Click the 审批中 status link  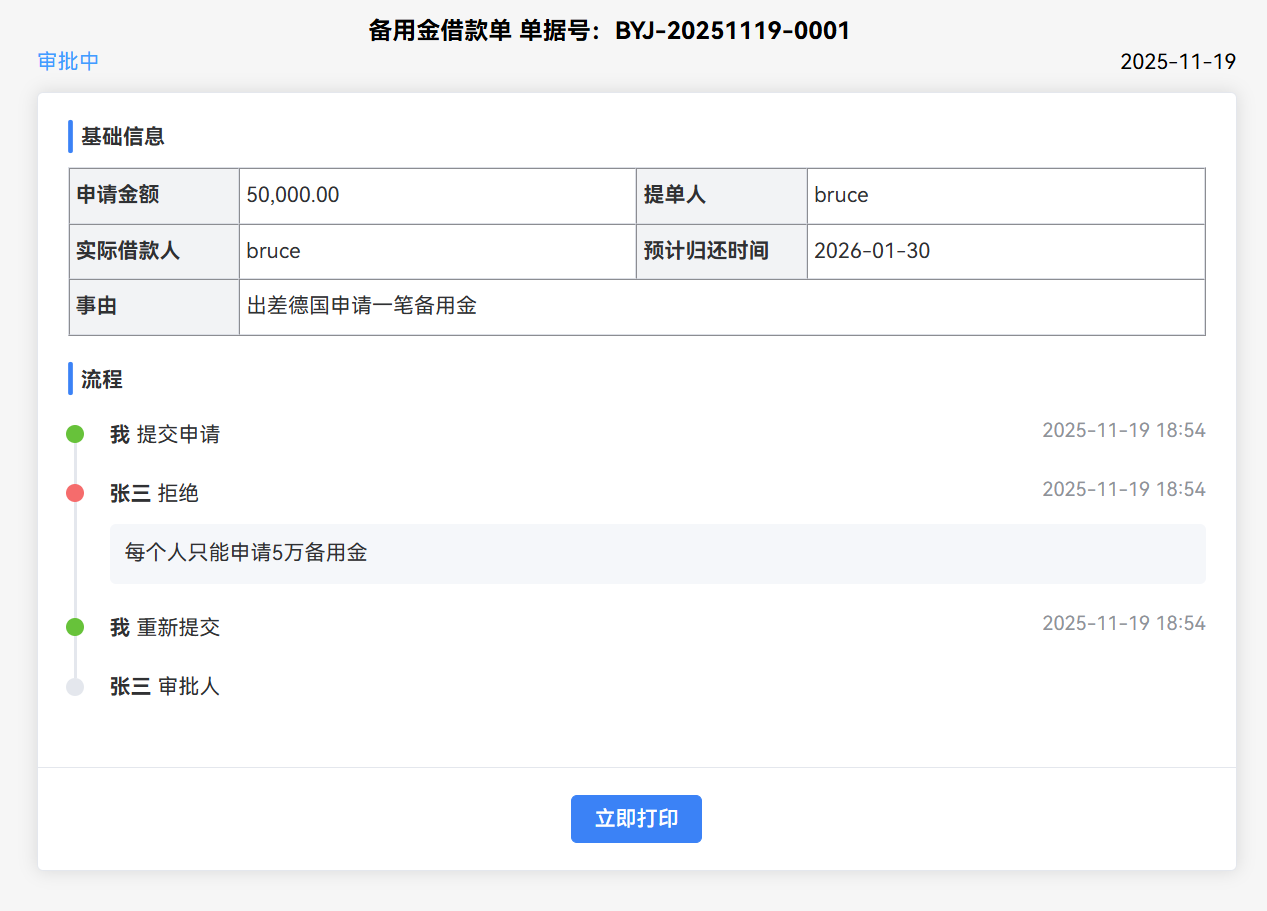[x=68, y=61]
